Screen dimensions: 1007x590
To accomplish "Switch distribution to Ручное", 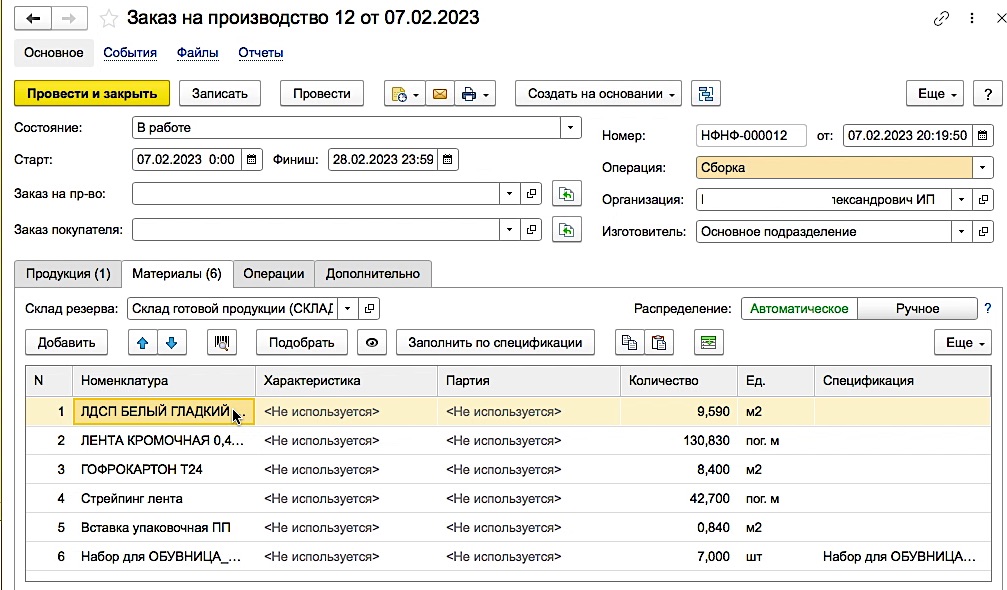I will (x=917, y=309).
